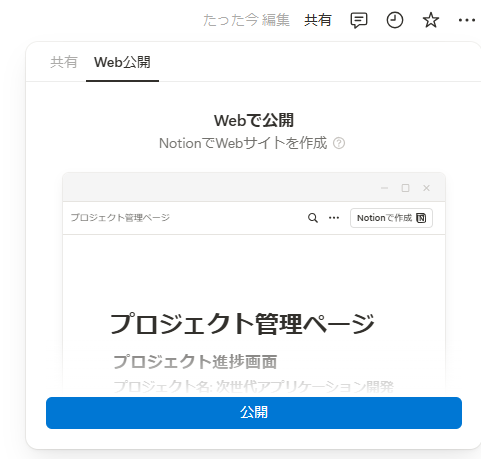Click the blue 公開 publish button

[254, 413]
